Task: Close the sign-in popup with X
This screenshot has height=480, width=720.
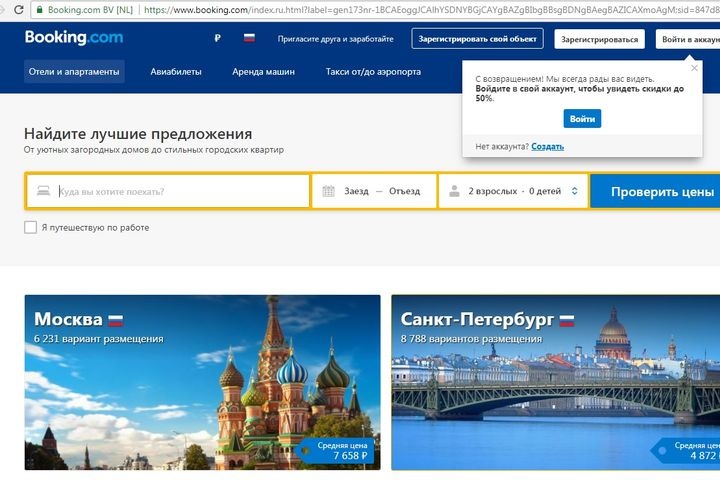Action: click(x=694, y=68)
